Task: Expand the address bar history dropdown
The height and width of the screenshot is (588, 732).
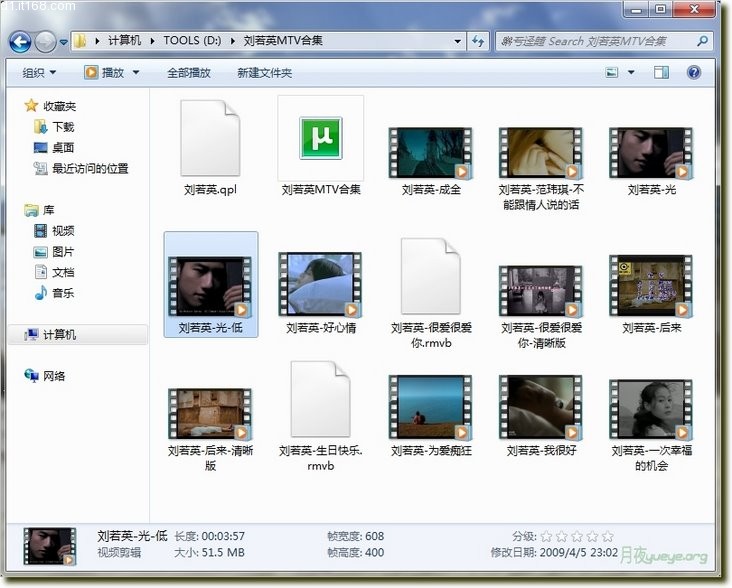Action: pos(458,41)
